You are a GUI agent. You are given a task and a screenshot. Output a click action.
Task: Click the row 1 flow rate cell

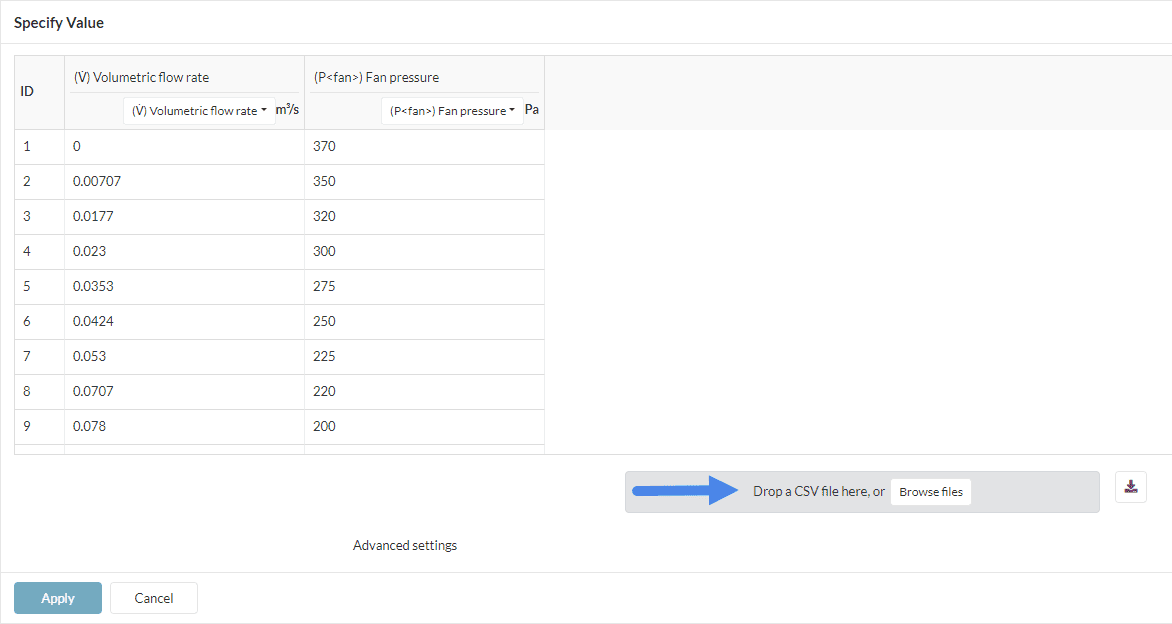pyautogui.click(x=184, y=146)
